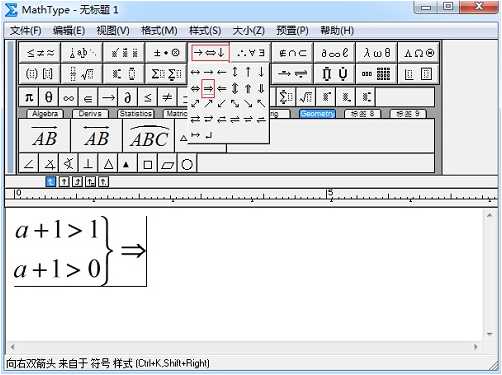This screenshot has width=502, height=375.
Task: Pick the double down arrow (⇓) symbol
Action: point(261,88)
